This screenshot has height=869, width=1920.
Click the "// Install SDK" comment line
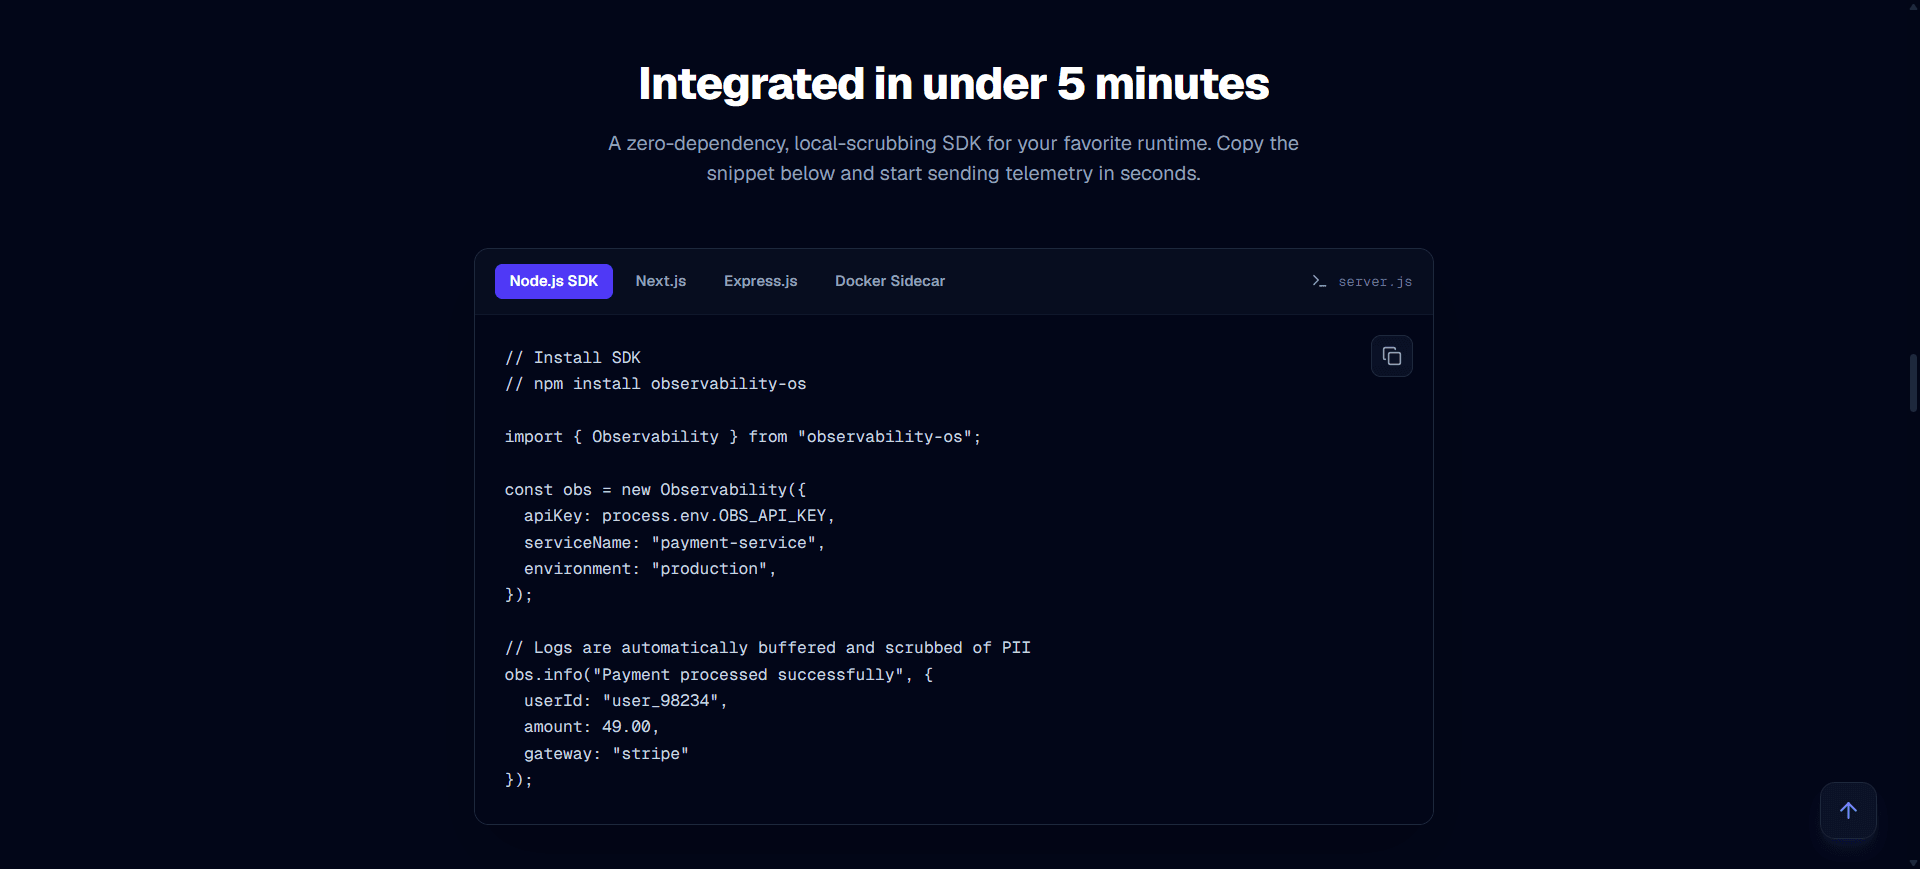click(x=573, y=358)
